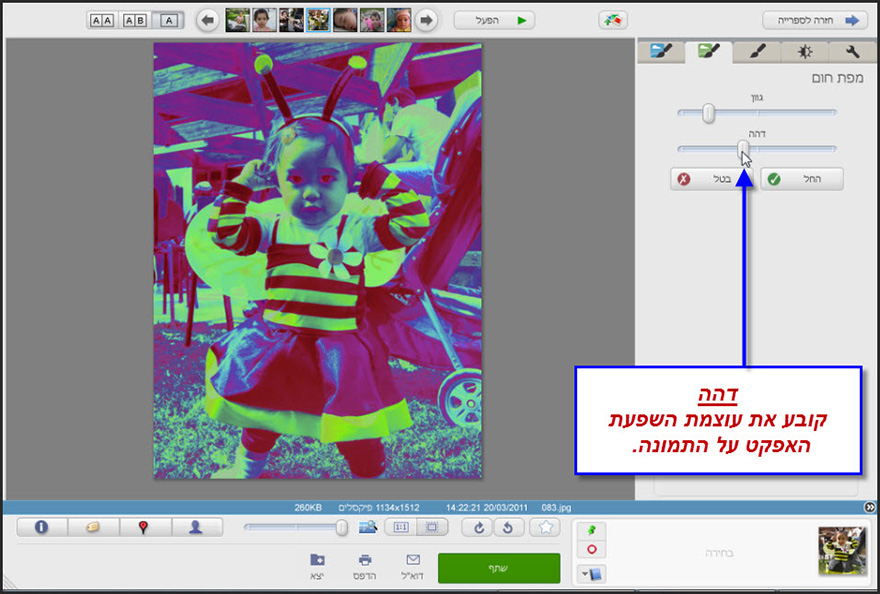Click the green effects icon beside הפעל
The image size is (880, 594).
pos(613,19)
